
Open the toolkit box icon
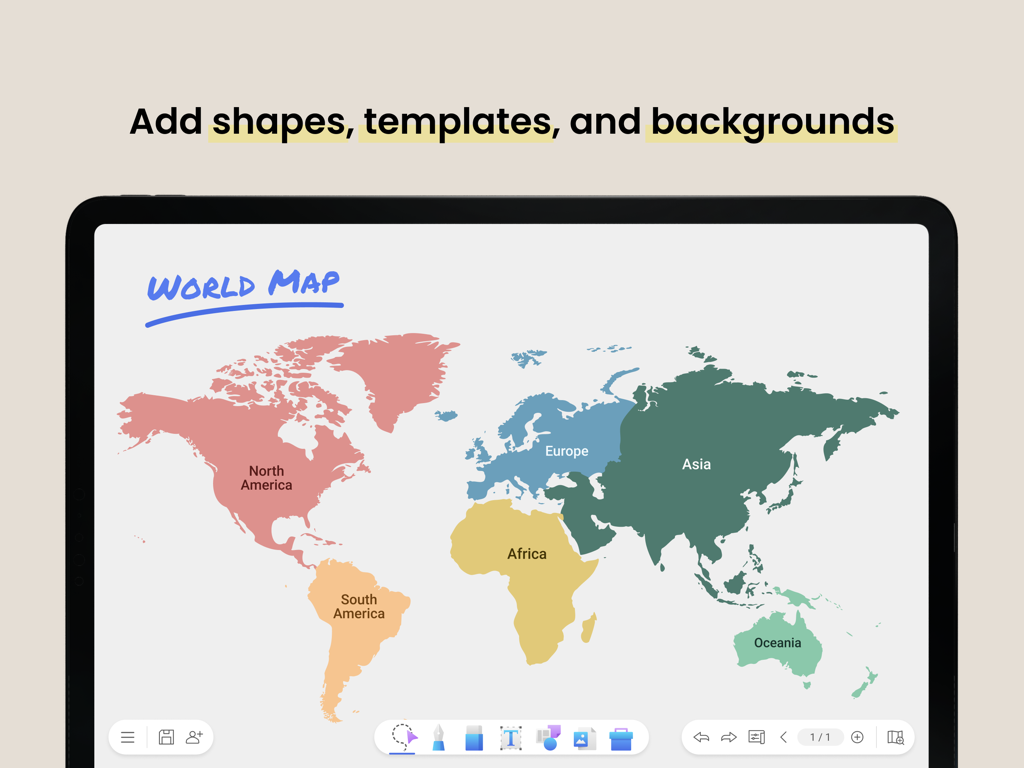click(x=620, y=737)
